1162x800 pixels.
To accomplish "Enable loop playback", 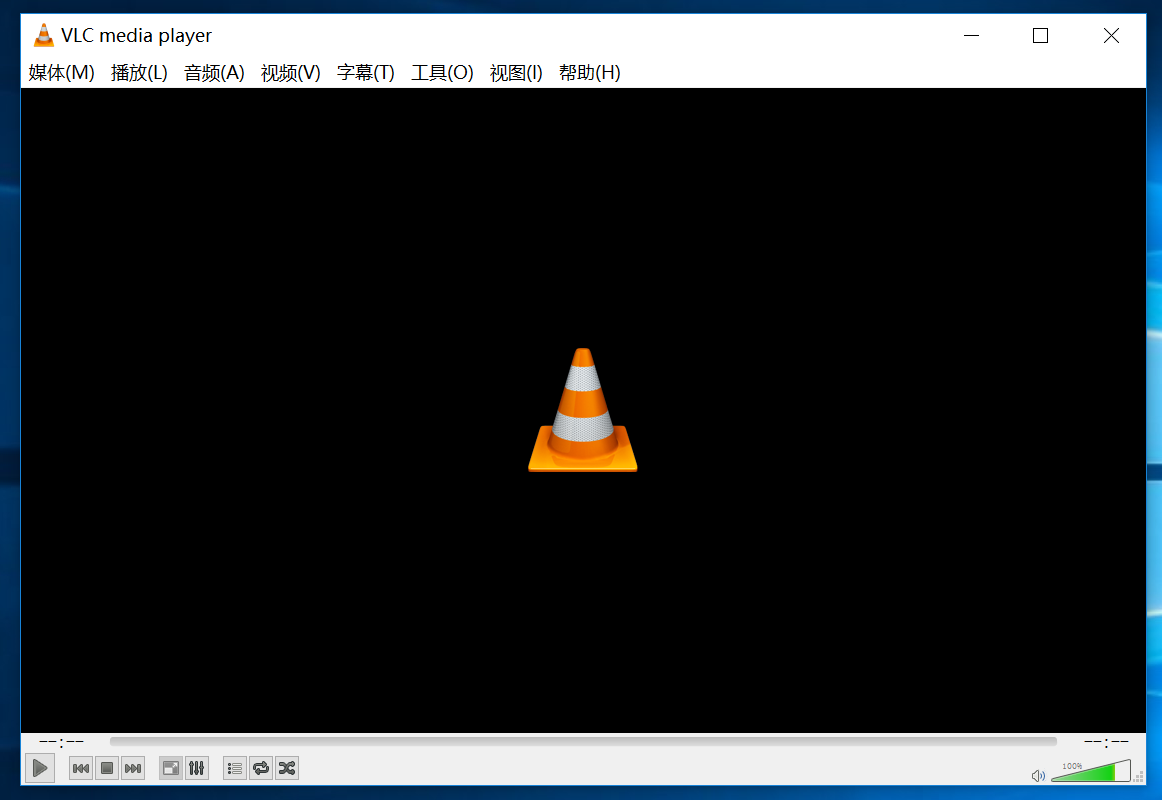I will 261,768.
